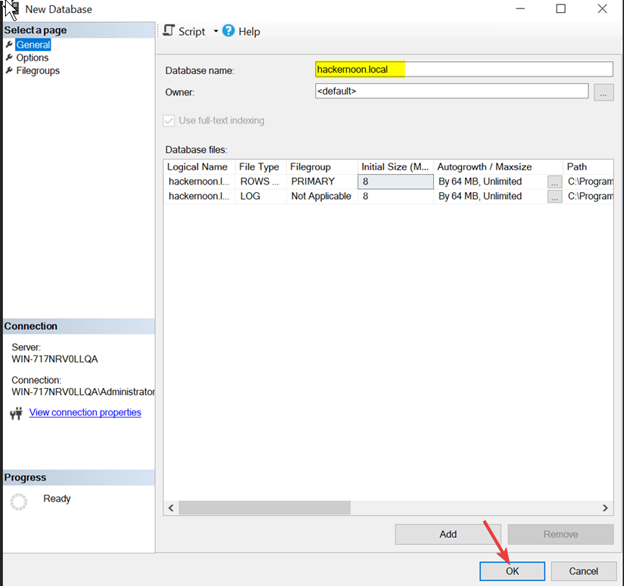
Task: Click the Database name input field
Action: 464,69
